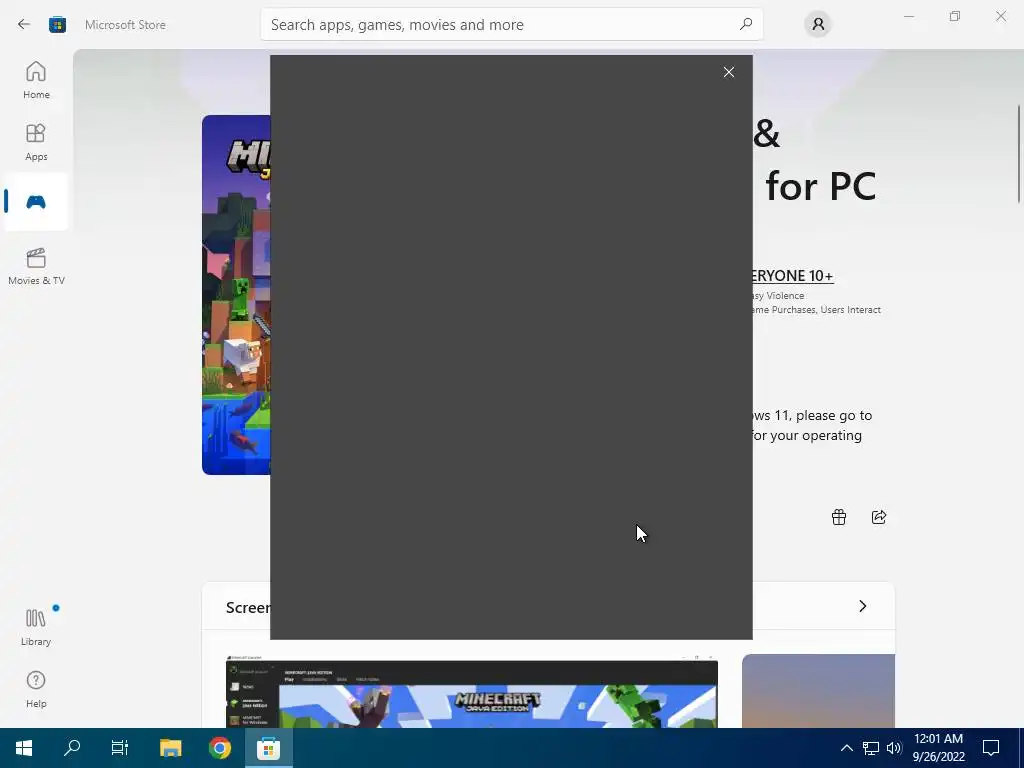Open taskbar search
Image resolution: width=1024 pixels, height=768 pixels.
pos(72,748)
